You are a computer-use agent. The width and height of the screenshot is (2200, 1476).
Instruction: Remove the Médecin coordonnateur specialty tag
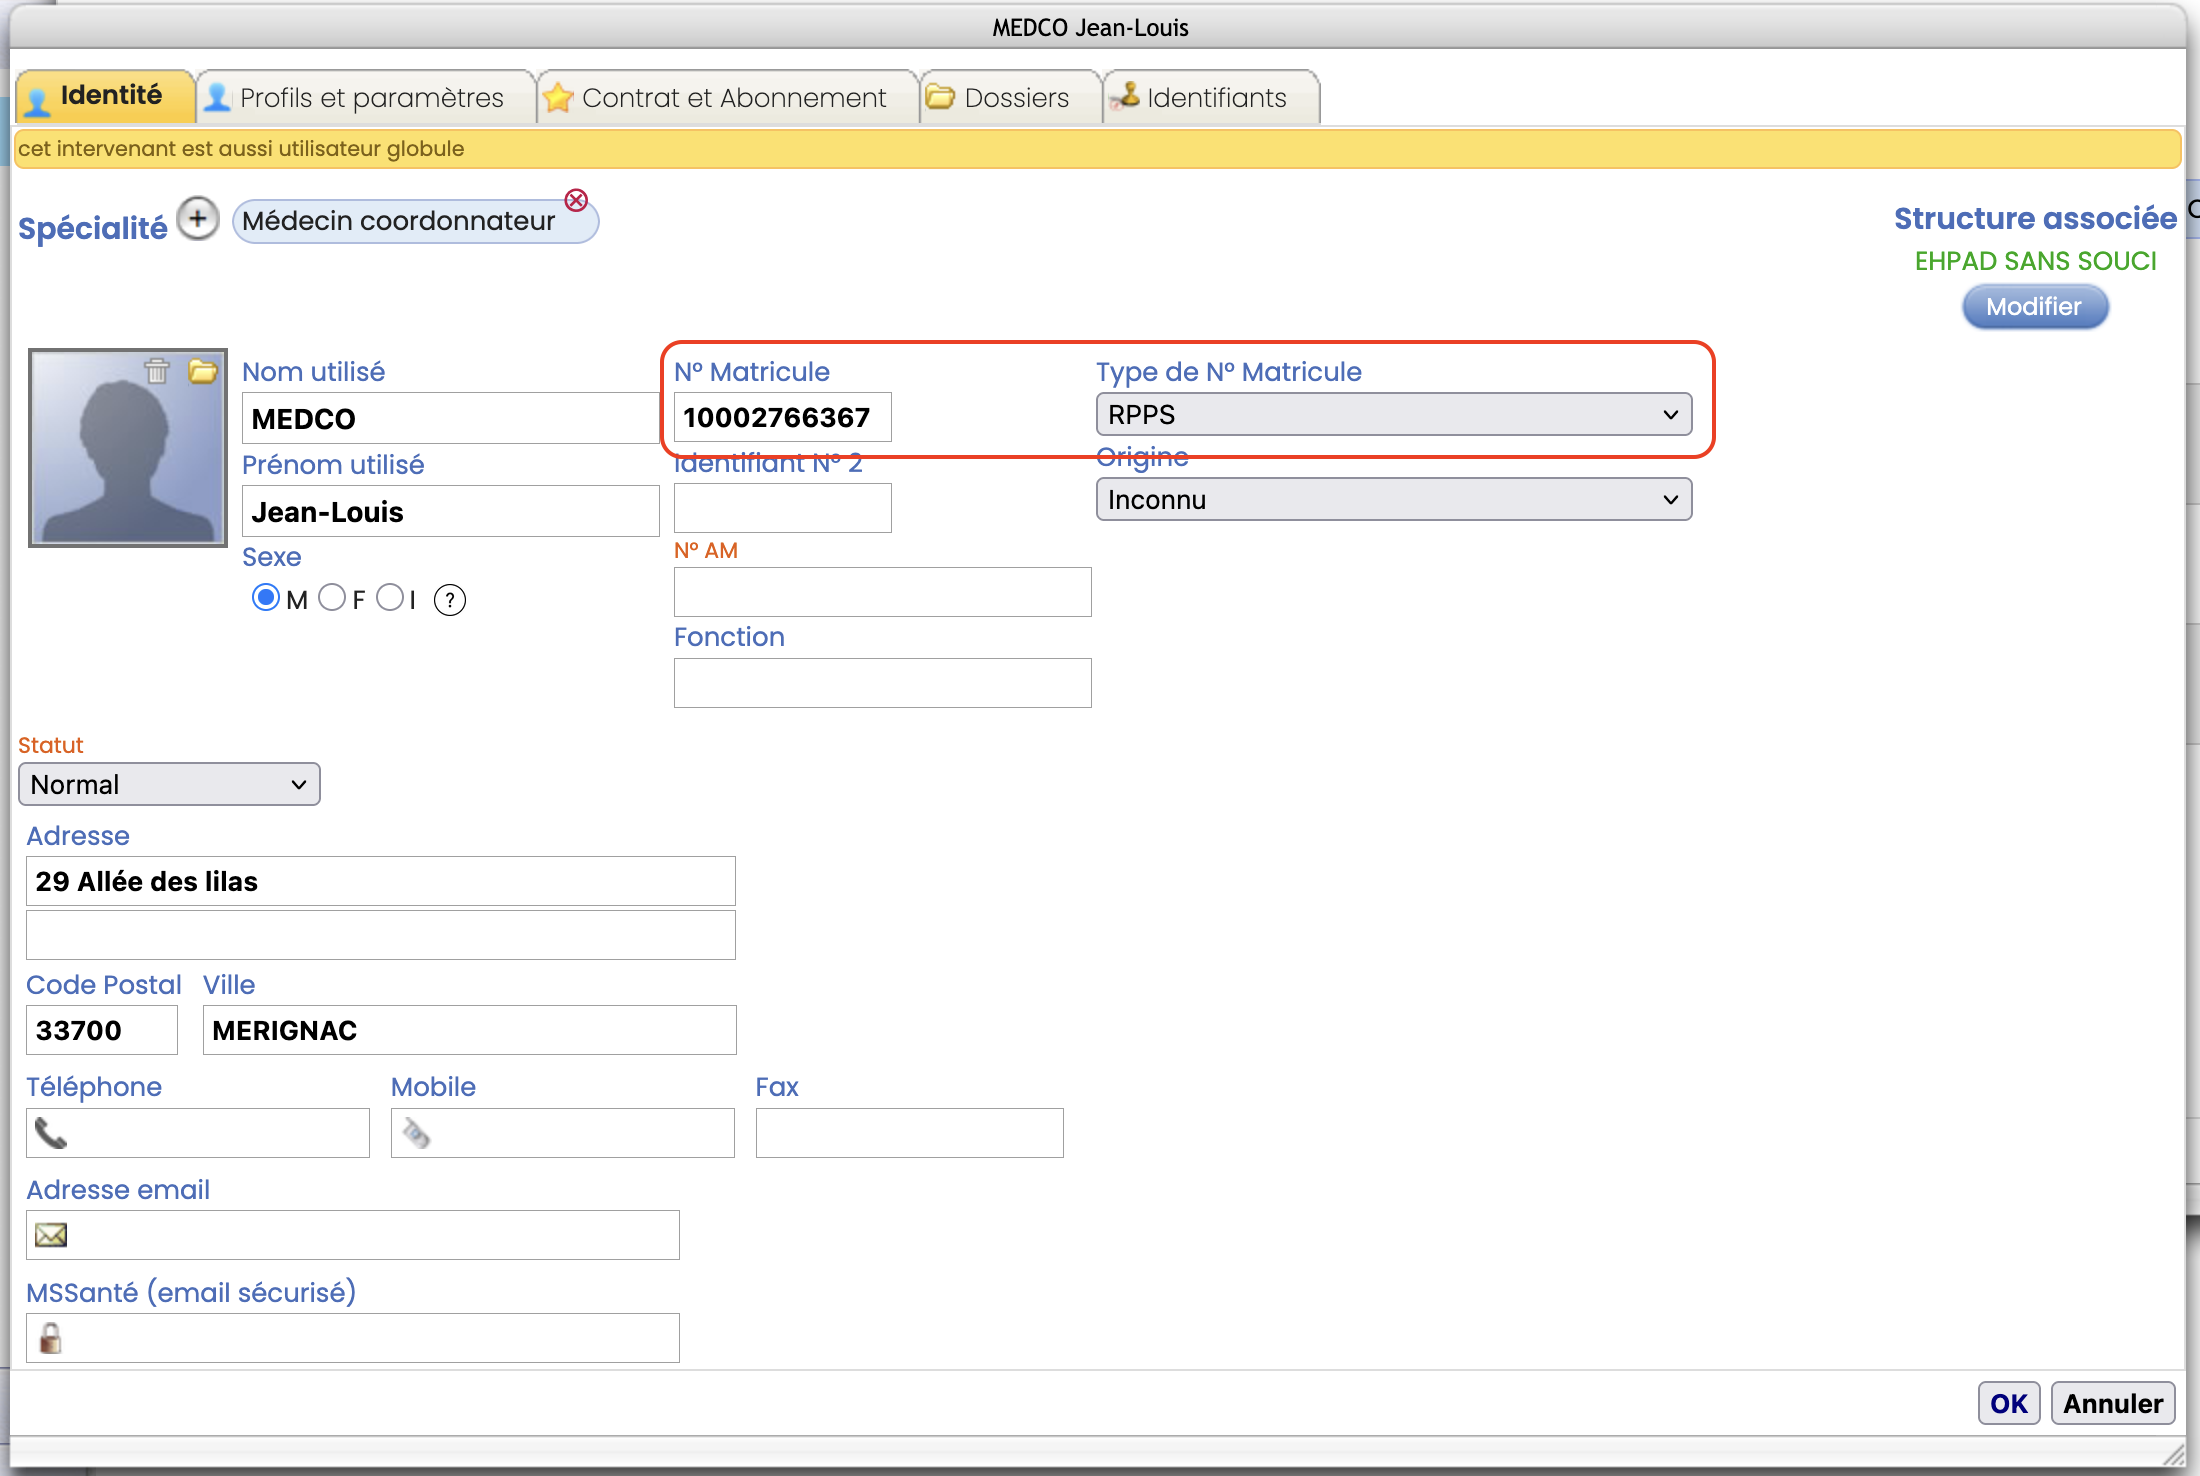tap(576, 200)
